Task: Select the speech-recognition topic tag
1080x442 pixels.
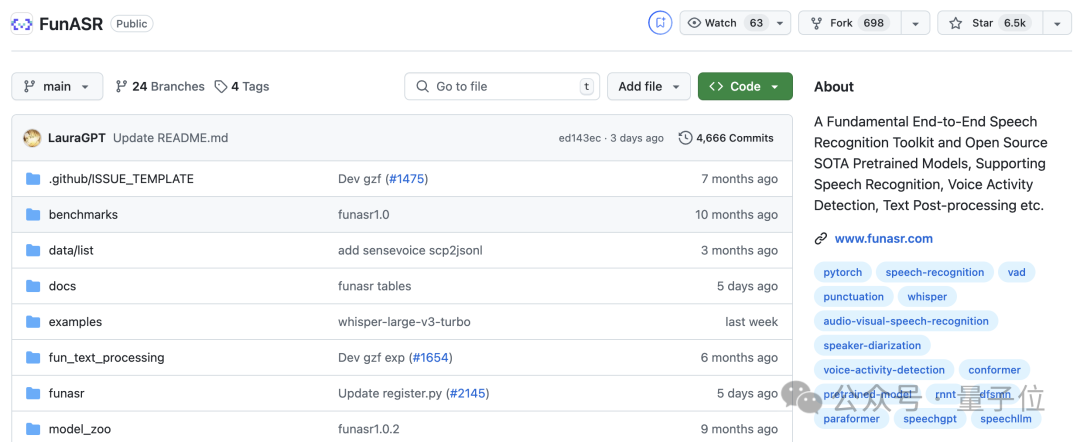Action: (935, 272)
